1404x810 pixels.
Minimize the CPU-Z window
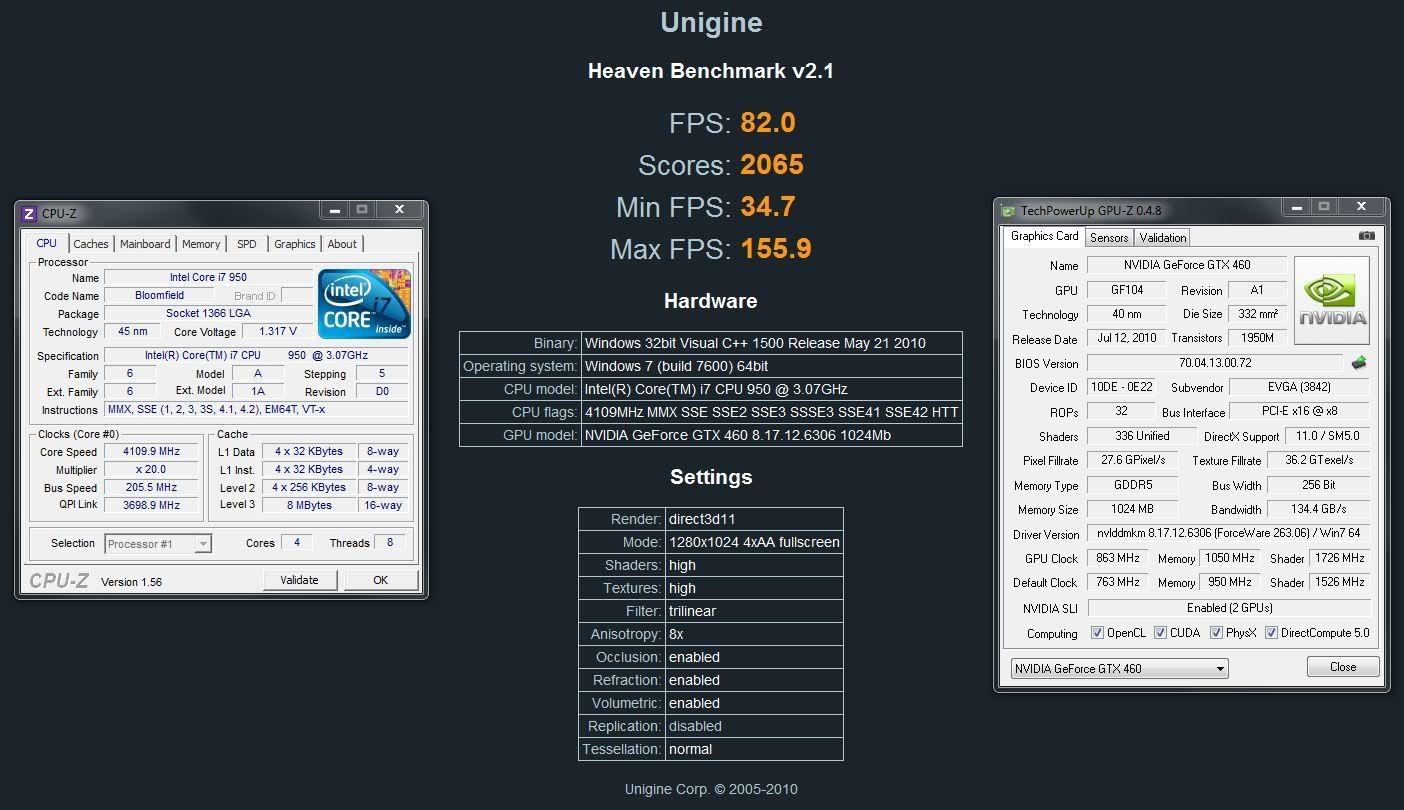coord(335,210)
